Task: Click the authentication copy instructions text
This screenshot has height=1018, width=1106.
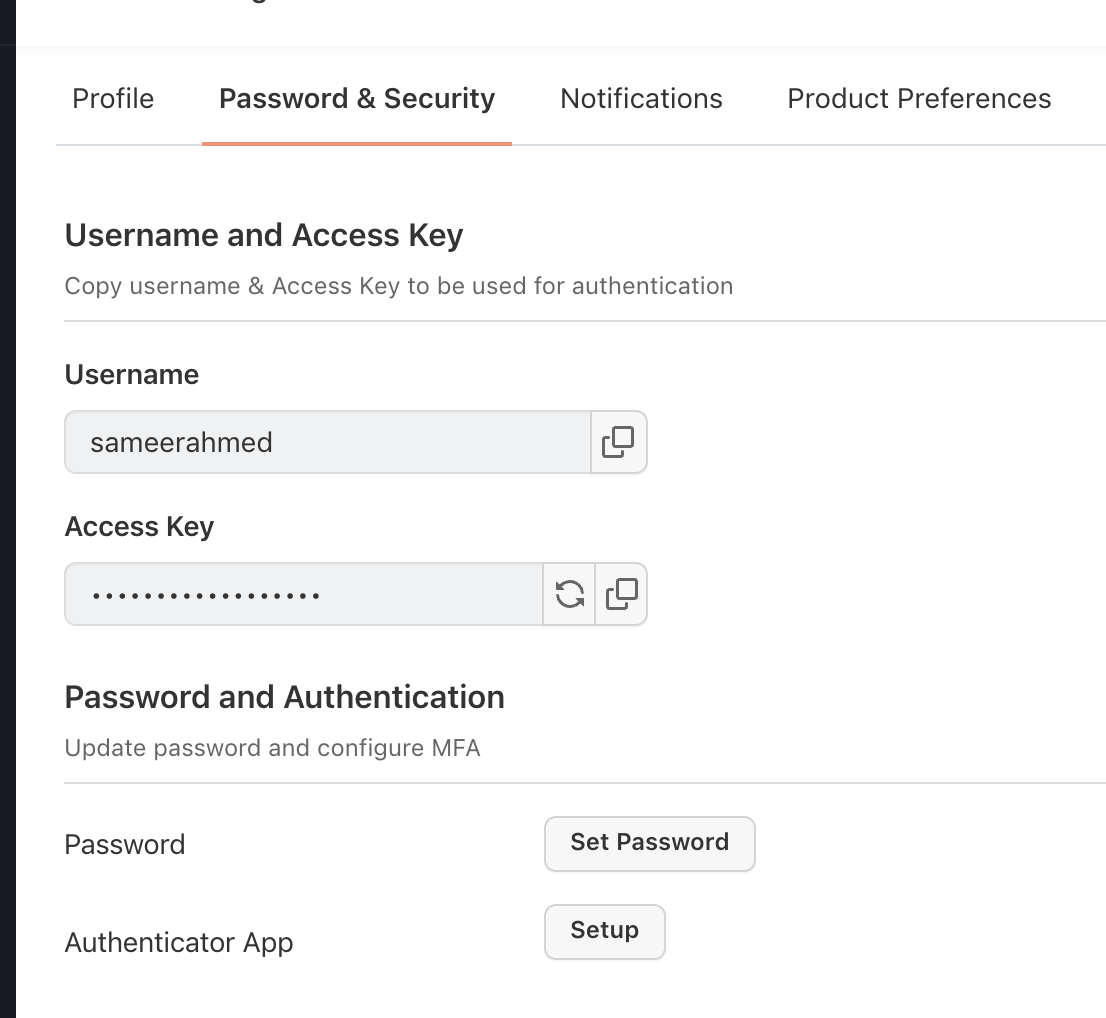Action: pyautogui.click(x=398, y=286)
